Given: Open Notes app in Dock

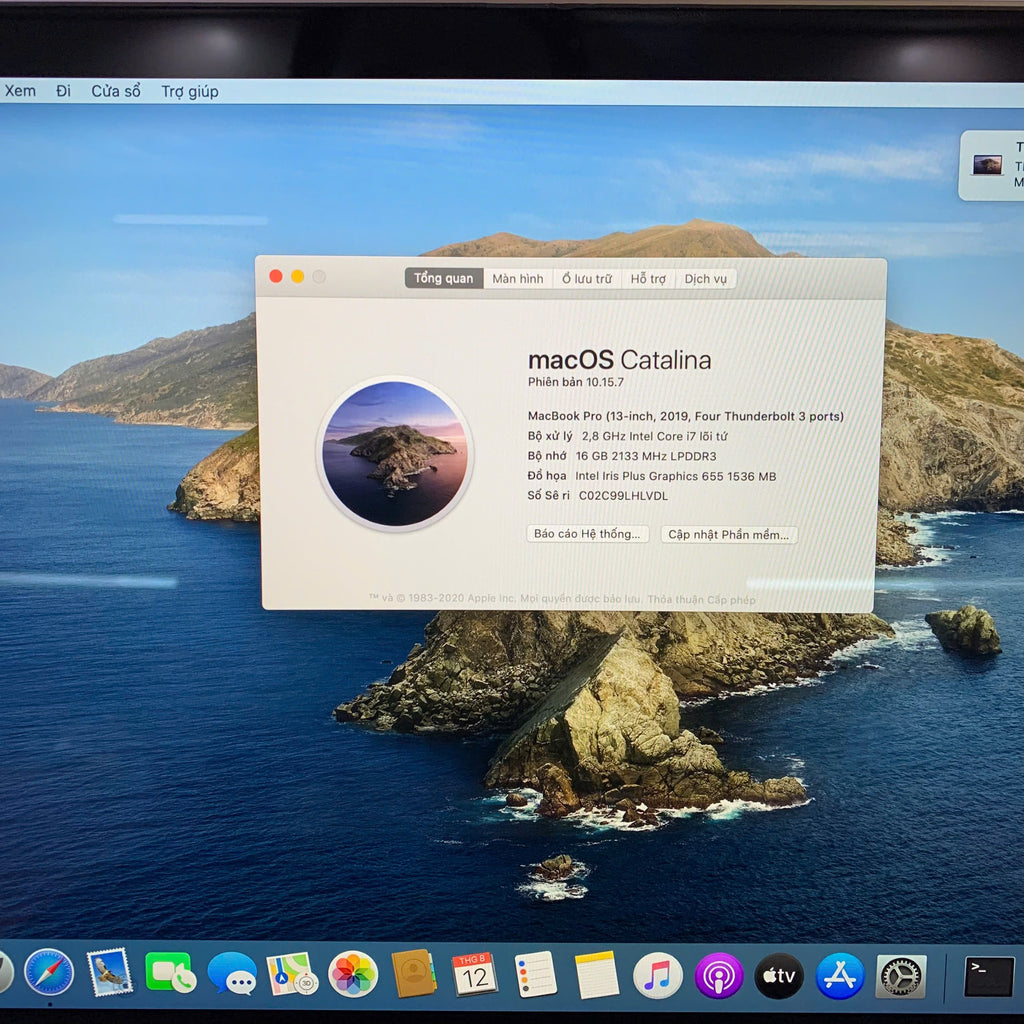Looking at the screenshot, I should (x=596, y=975).
